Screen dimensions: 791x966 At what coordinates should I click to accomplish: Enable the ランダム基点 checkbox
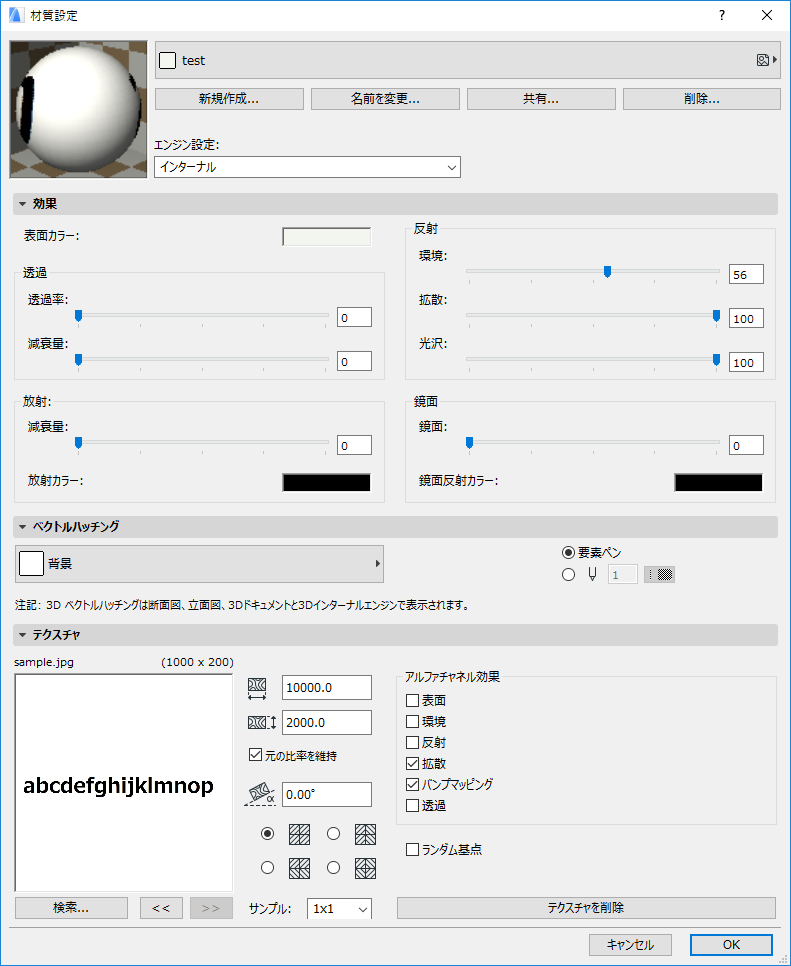coord(412,850)
